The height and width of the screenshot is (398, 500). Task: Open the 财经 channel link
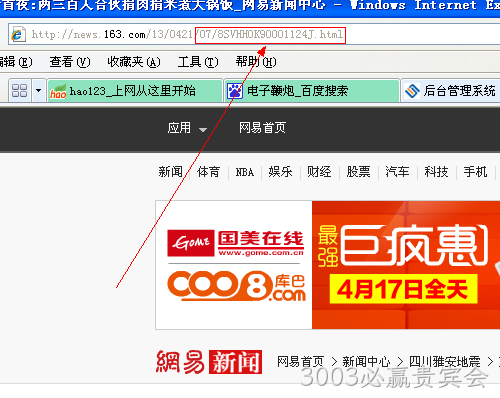coord(319,172)
